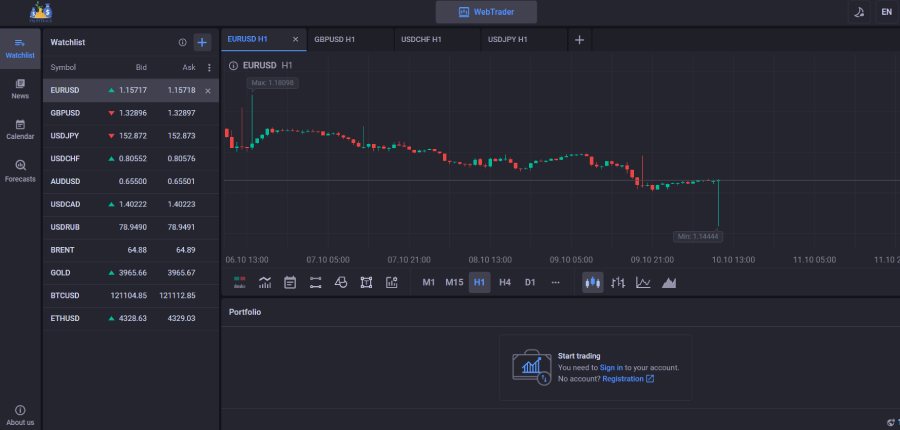
Task: Switch chart type to candlesticks
Action: (593, 282)
